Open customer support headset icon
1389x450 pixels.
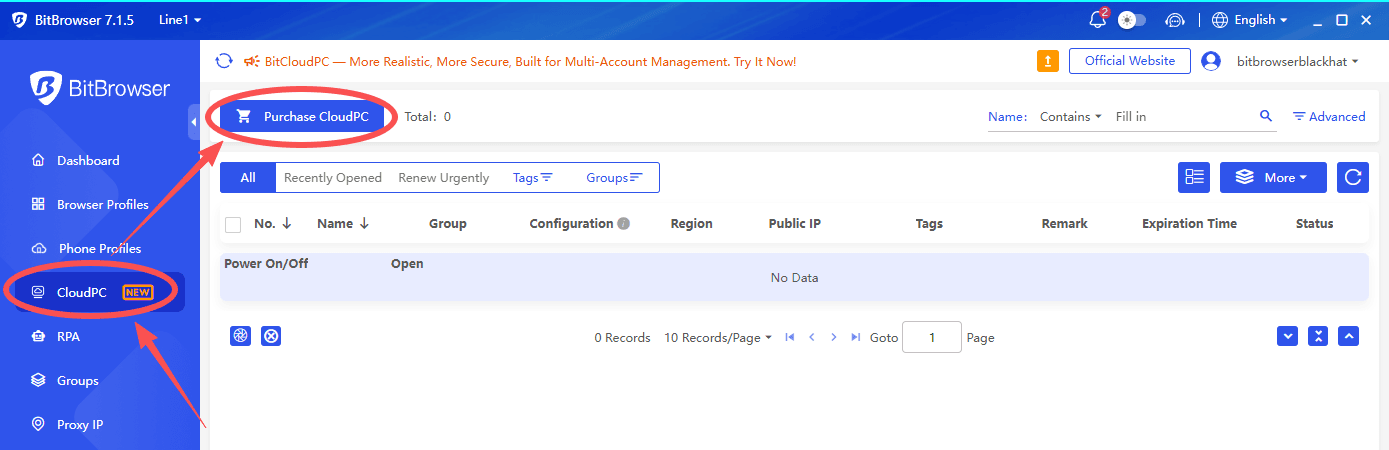1175,20
